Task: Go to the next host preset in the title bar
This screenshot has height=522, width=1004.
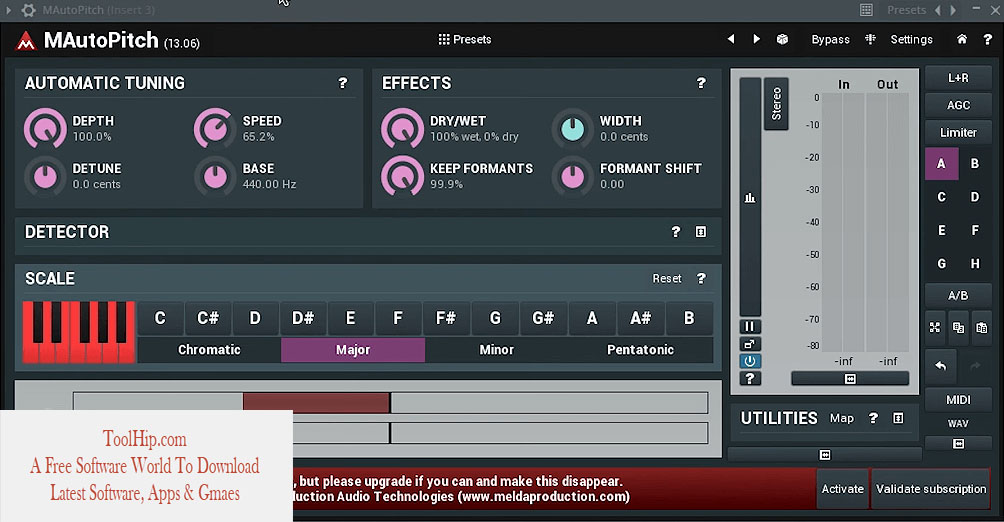Action: pyautogui.click(x=953, y=10)
